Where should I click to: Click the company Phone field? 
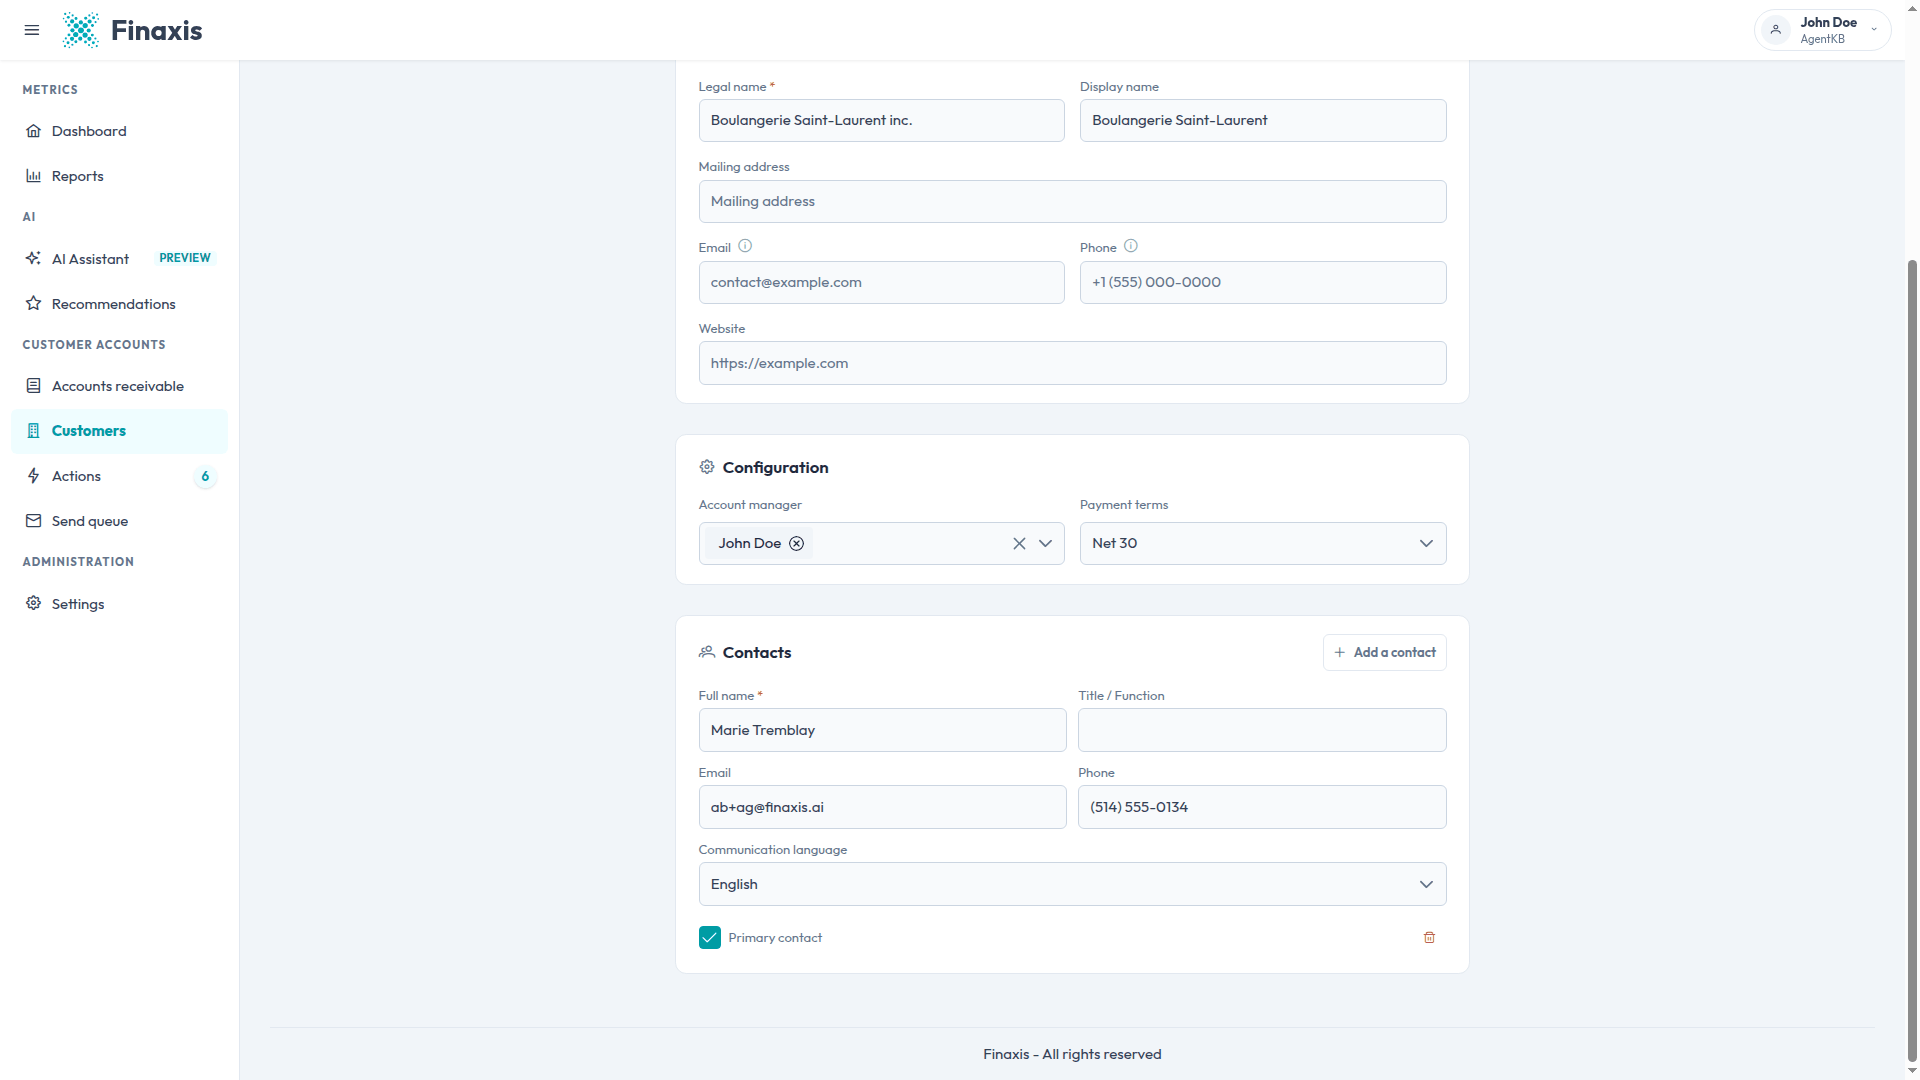(x=1263, y=282)
